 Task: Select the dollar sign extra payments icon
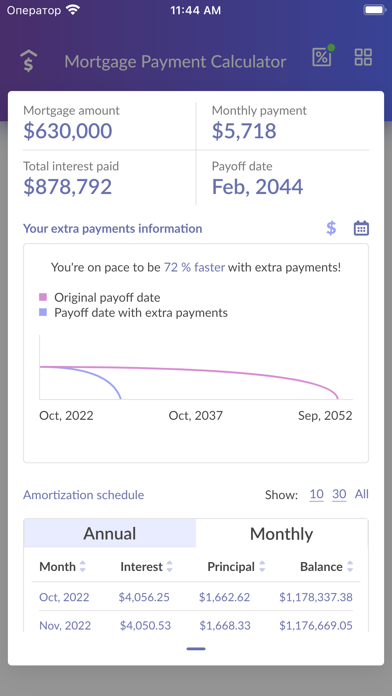pyautogui.click(x=331, y=228)
